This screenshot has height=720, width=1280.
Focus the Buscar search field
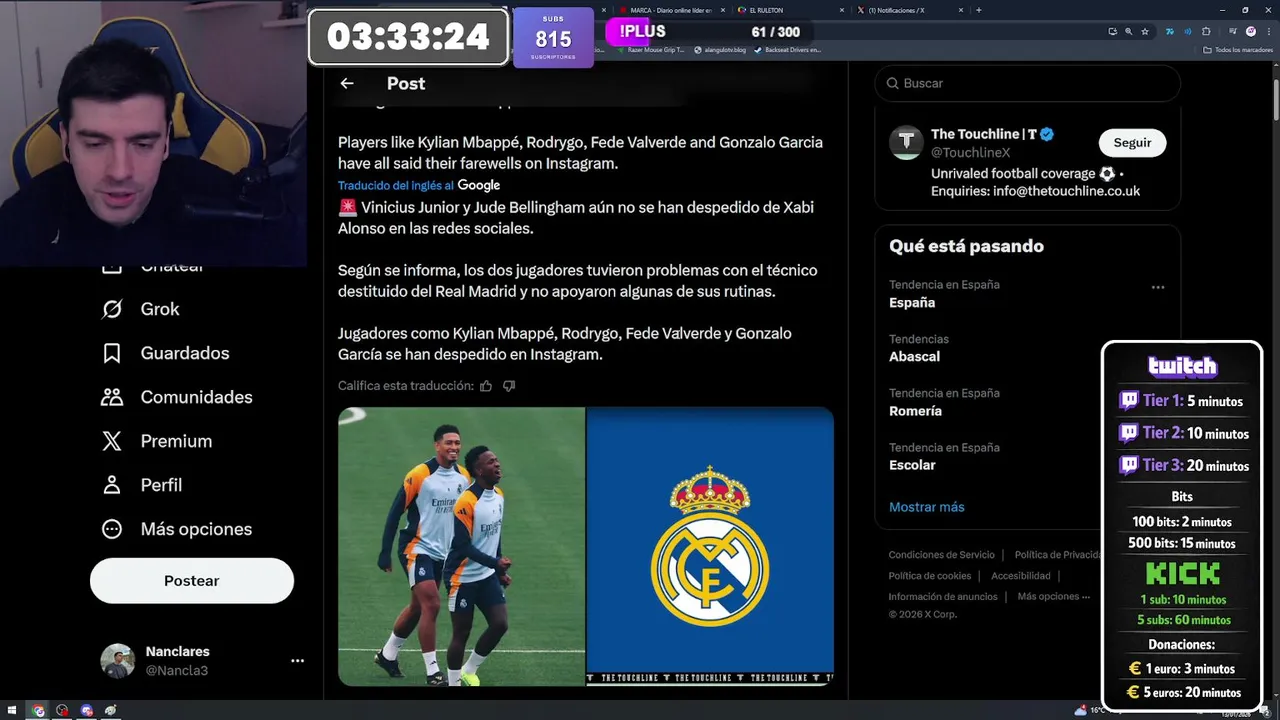(1028, 83)
